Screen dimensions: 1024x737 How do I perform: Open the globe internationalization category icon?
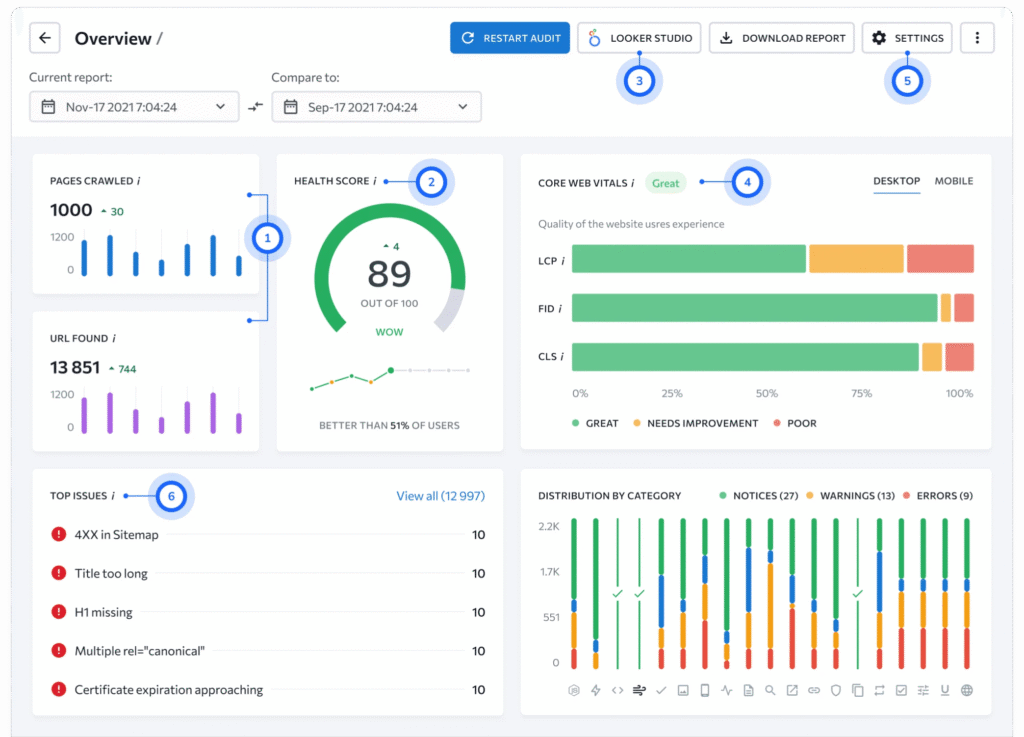967,690
